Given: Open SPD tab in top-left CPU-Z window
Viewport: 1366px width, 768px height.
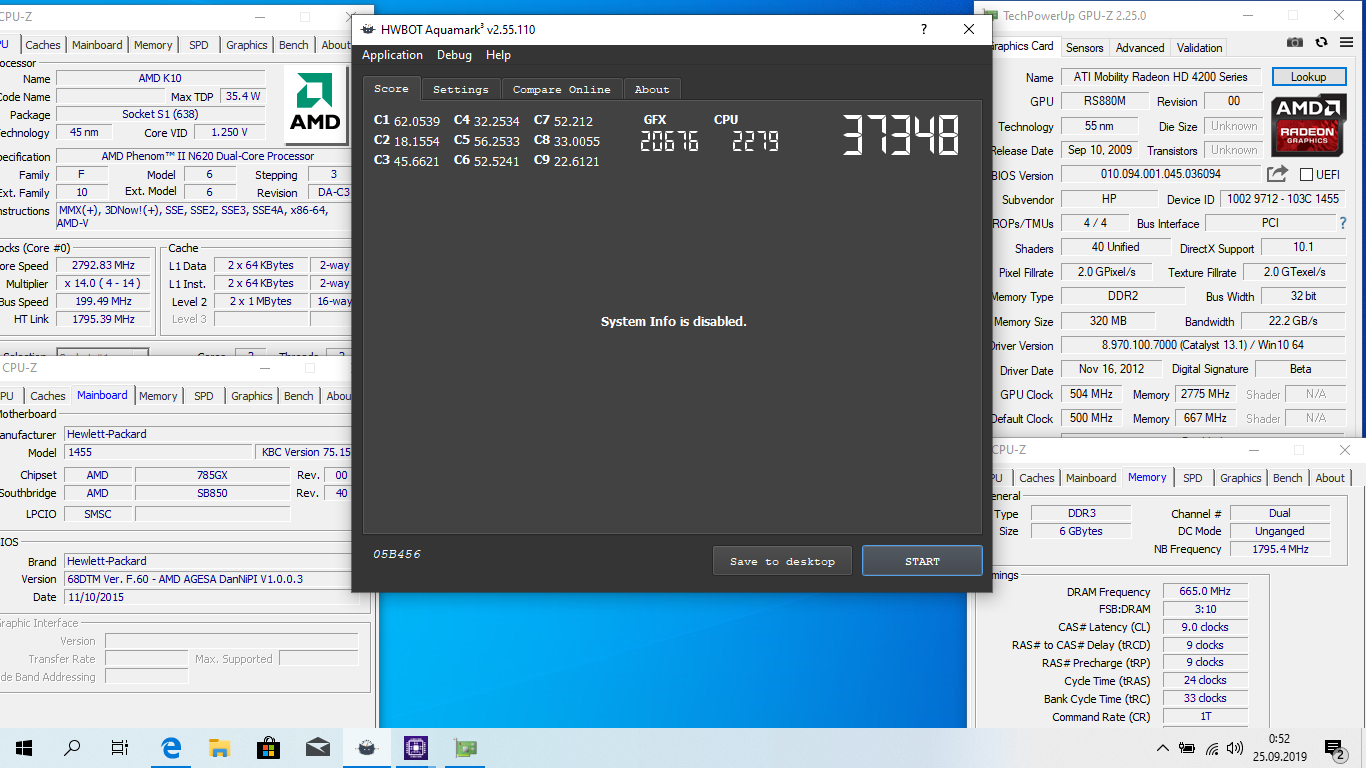Looking at the screenshot, I should point(199,45).
